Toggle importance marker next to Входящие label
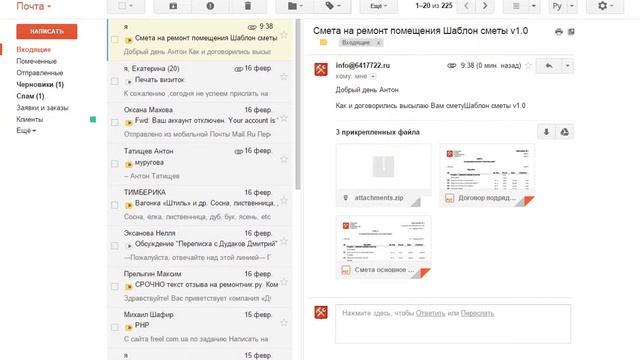This screenshot has height=360, width=640. [323, 42]
